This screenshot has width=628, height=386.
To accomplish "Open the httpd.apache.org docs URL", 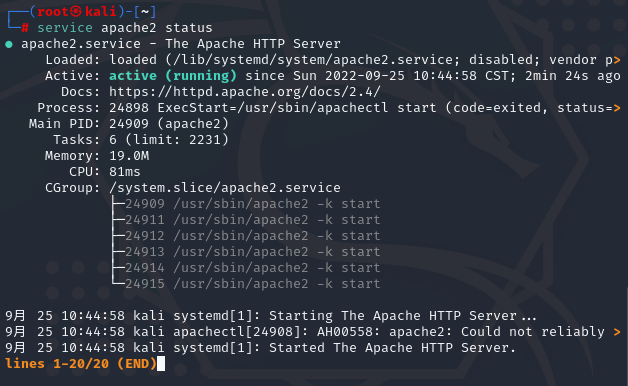I will point(245,92).
